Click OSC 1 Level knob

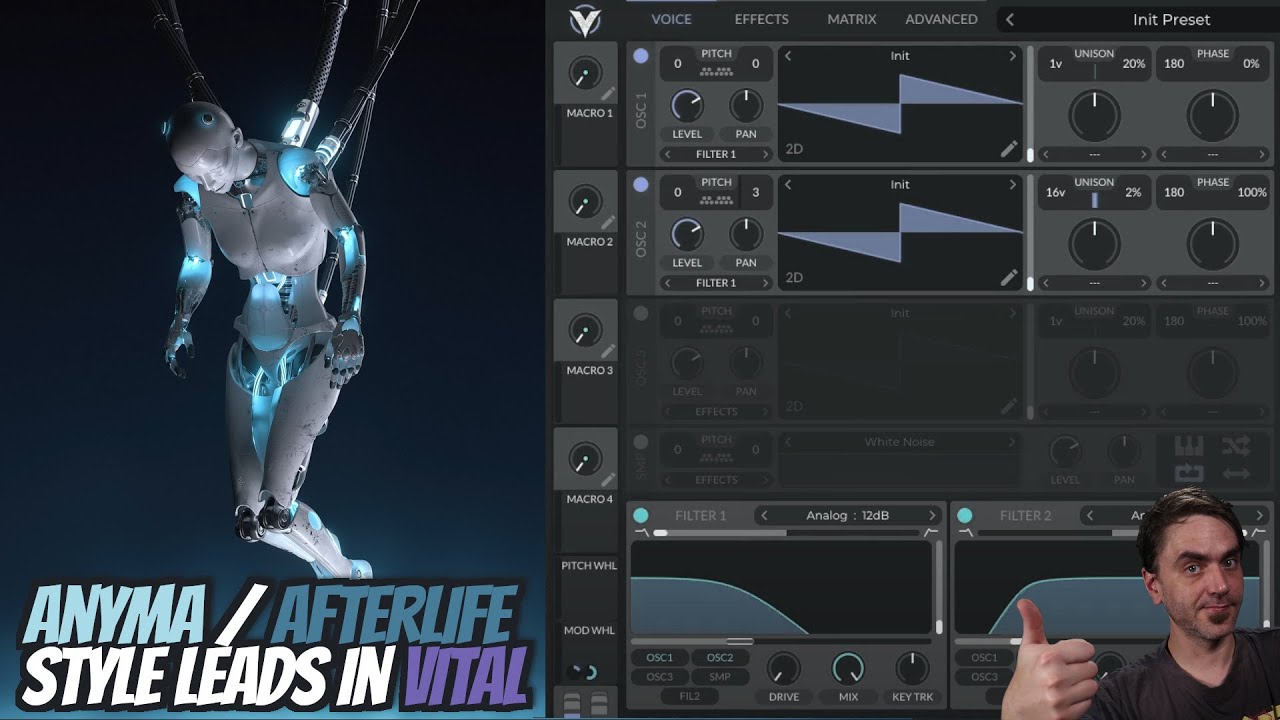687,105
